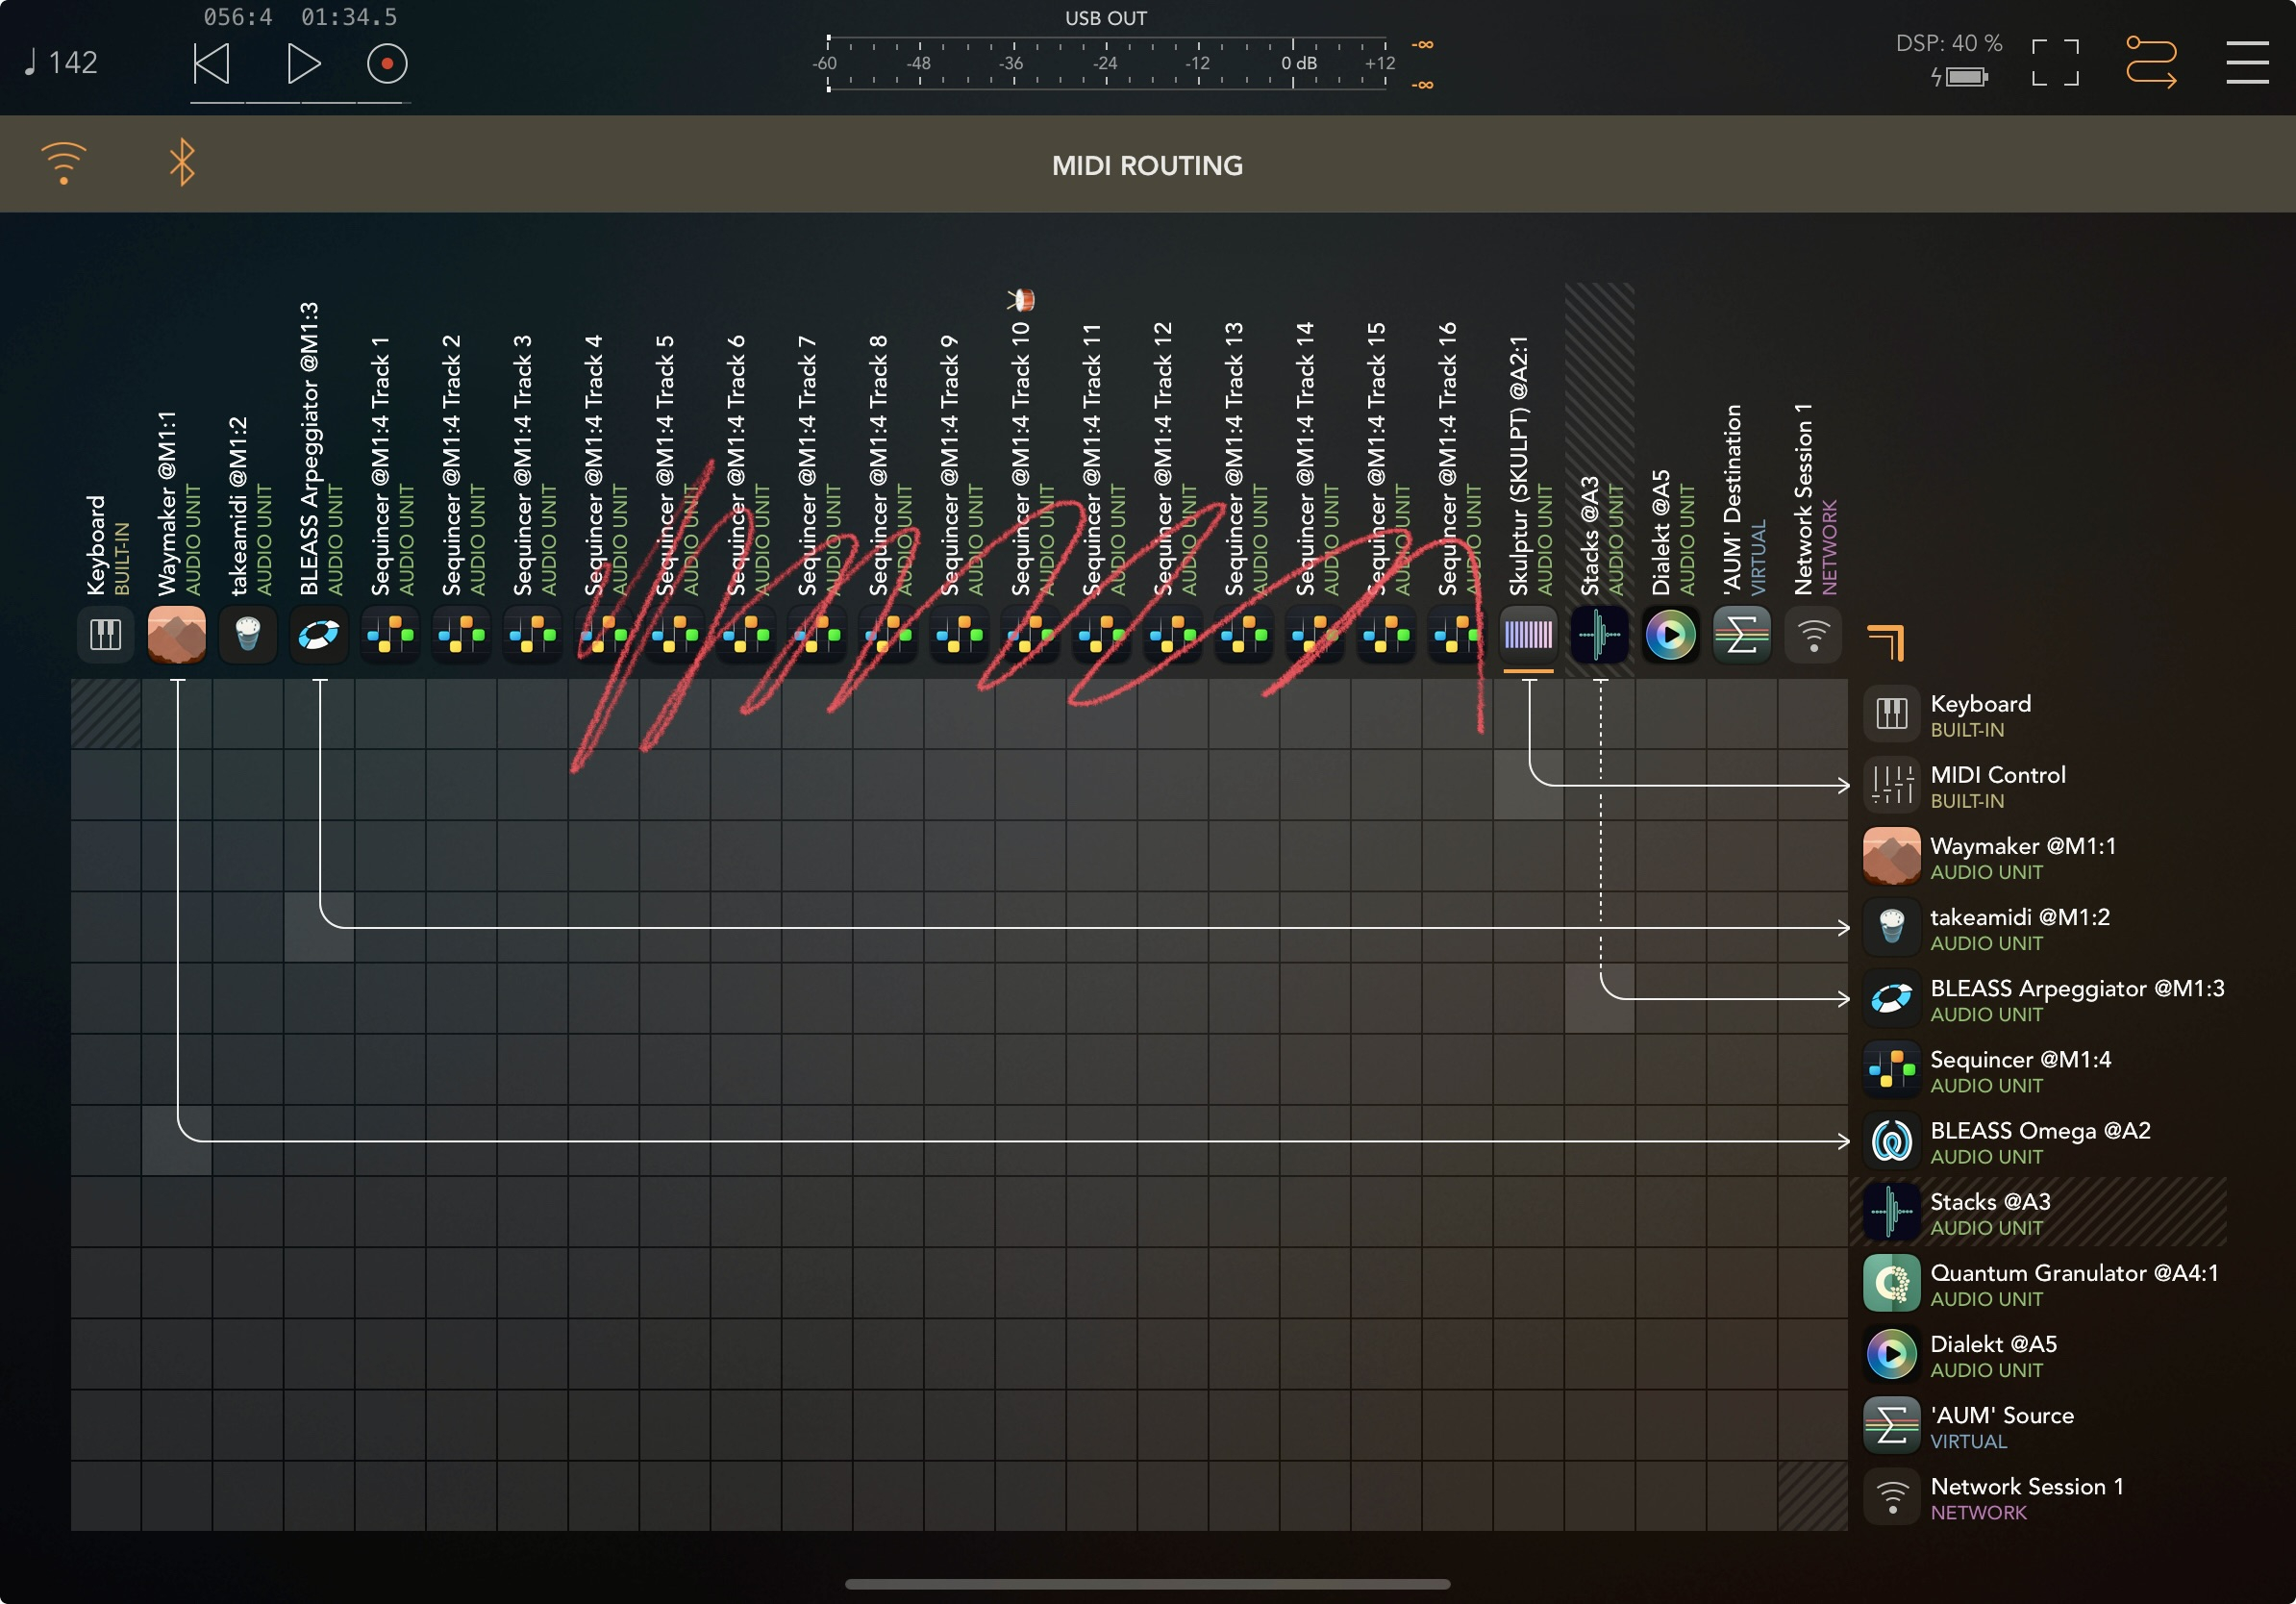Click the Sequincer Track 9 source icon
Screen dimensions: 2296x1604
click(x=959, y=634)
